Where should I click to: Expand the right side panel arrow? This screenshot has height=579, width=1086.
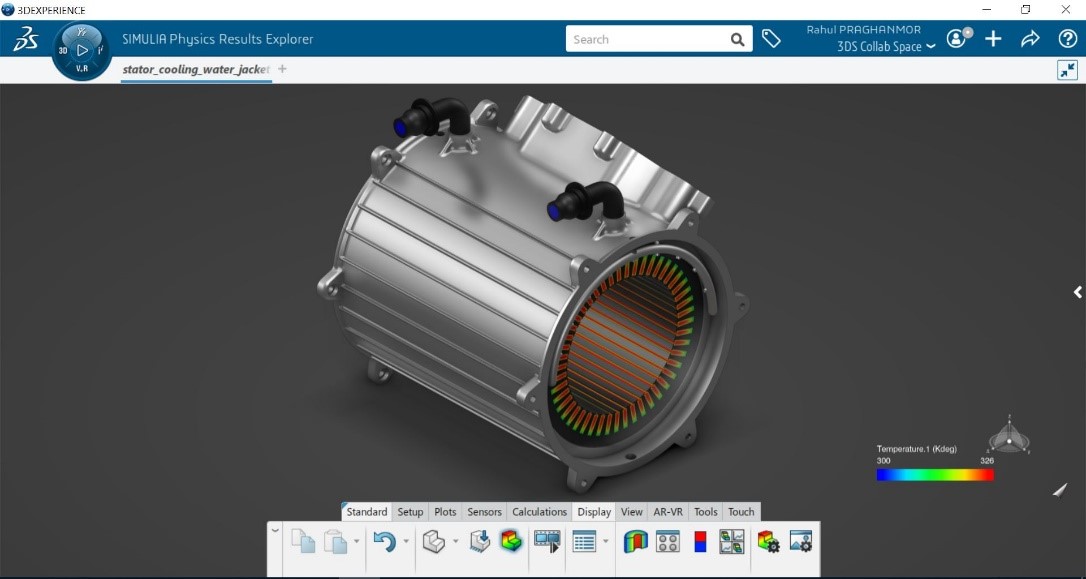(x=1078, y=292)
